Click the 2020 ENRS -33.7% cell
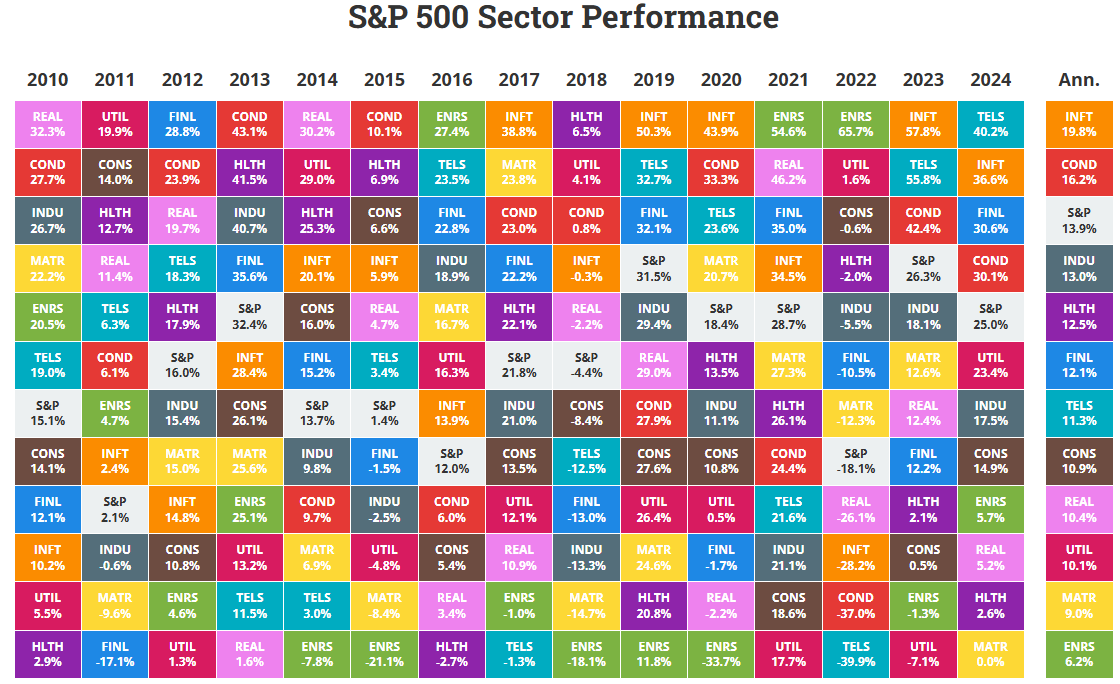Image resolution: width=1120 pixels, height=684 pixels. click(721, 654)
